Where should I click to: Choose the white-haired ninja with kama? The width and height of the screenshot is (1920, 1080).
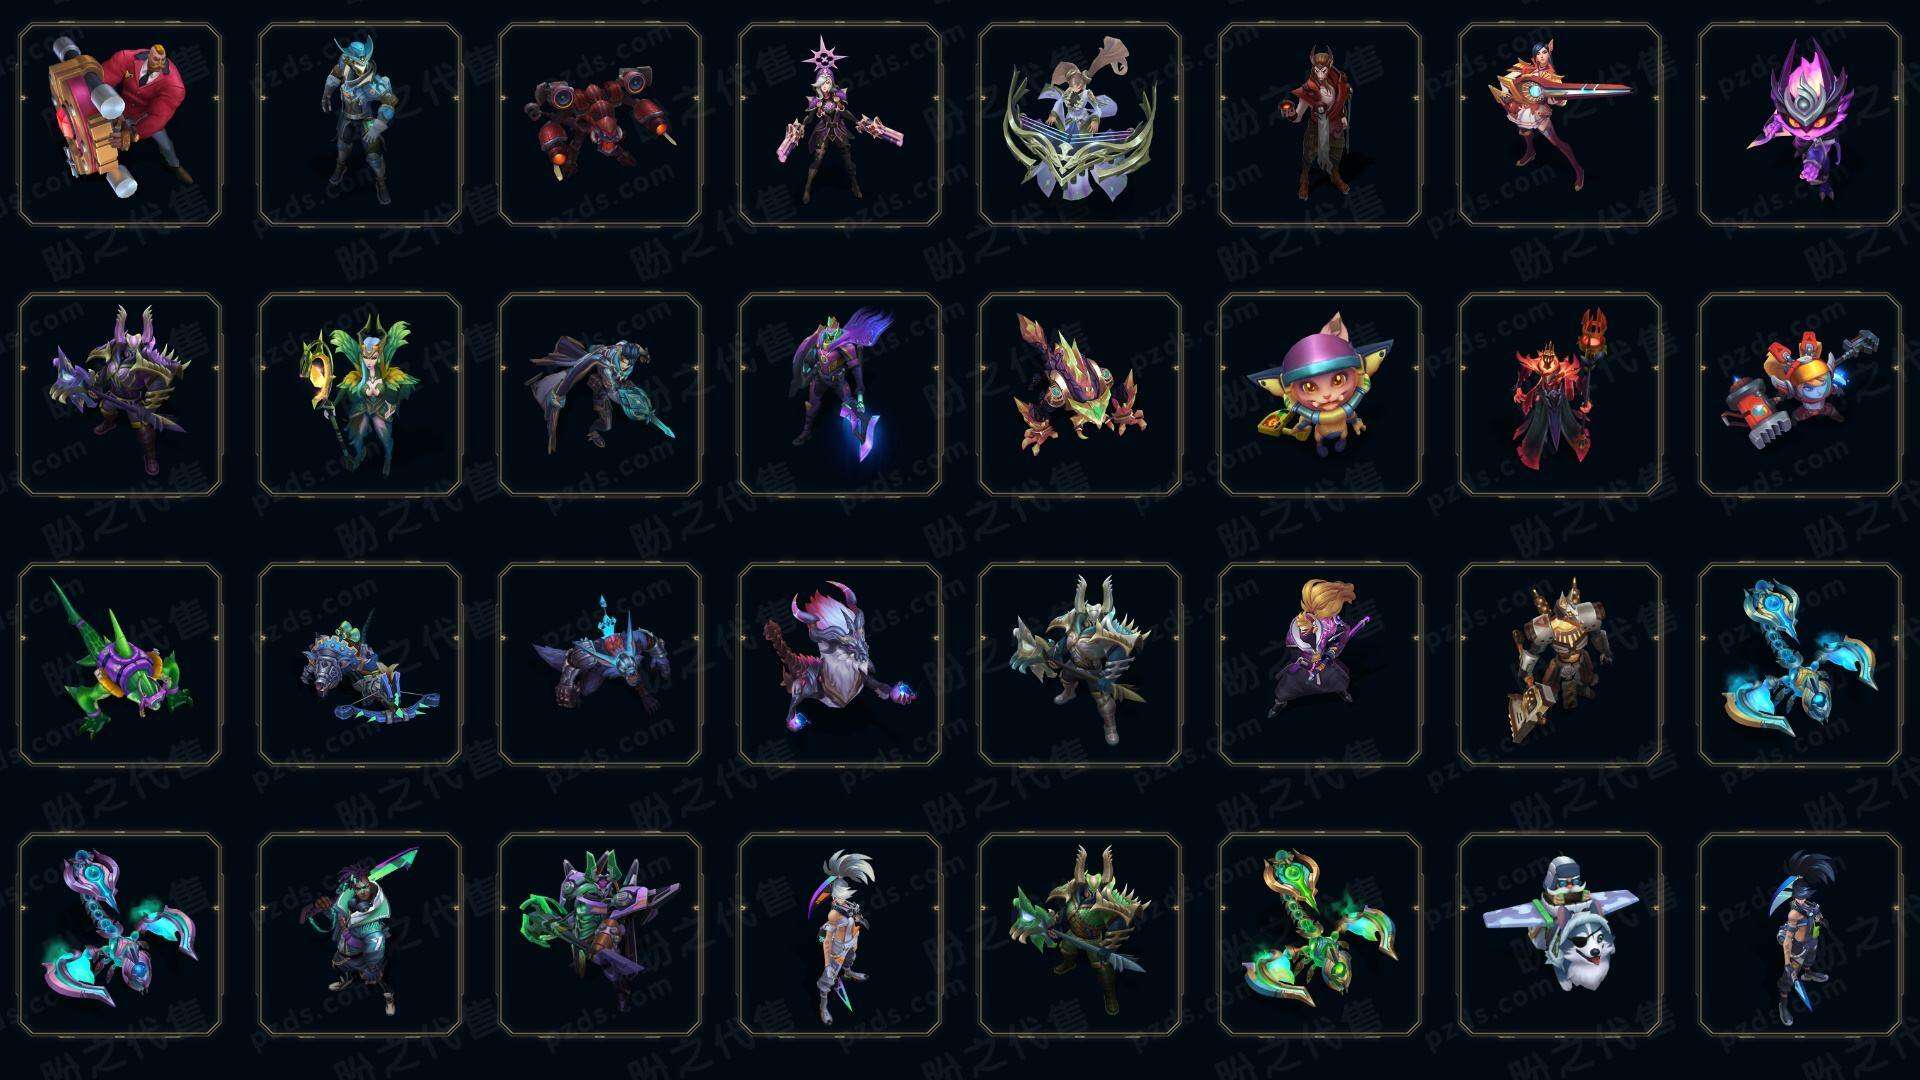point(840,934)
